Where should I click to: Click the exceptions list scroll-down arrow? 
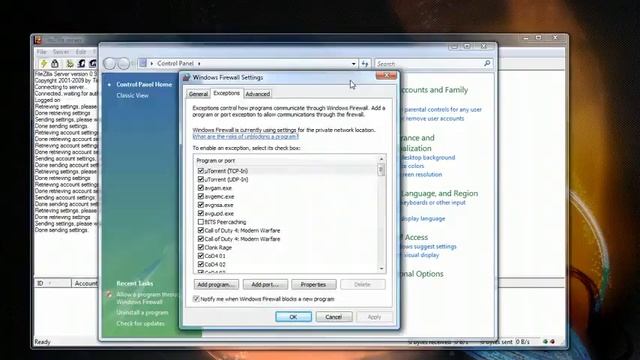(381, 269)
